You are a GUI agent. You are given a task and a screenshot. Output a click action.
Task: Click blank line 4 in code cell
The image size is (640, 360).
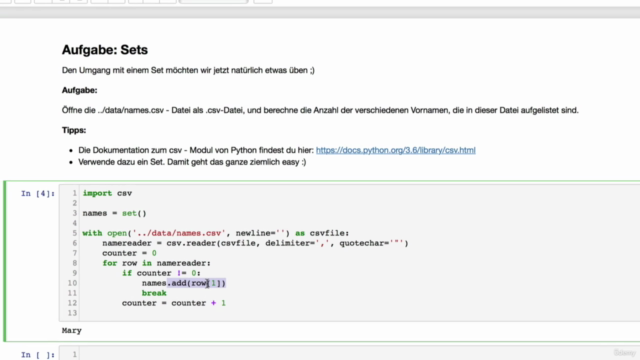click(x=359, y=223)
